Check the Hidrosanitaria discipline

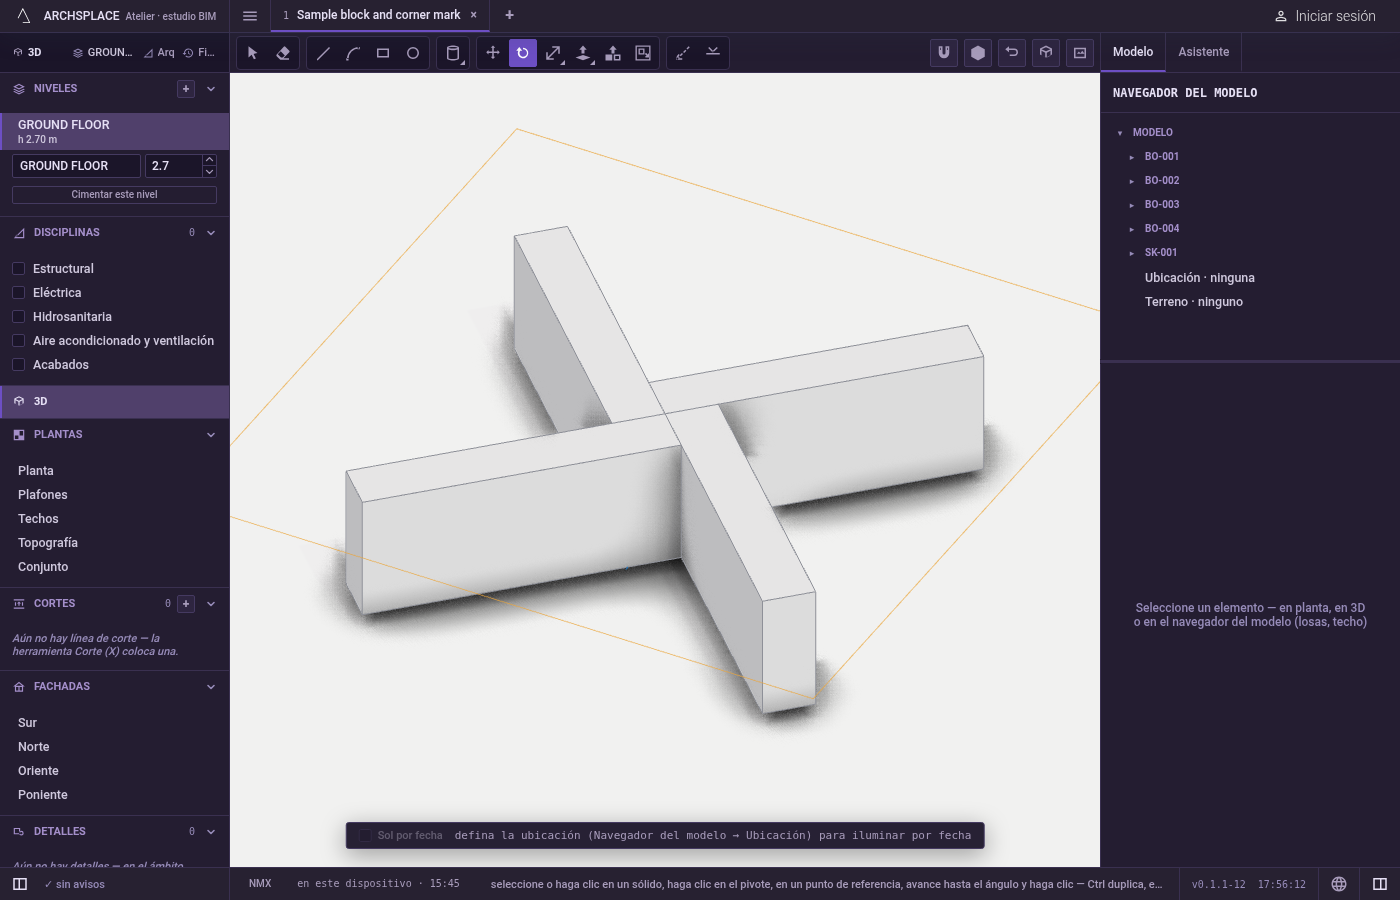coord(18,316)
